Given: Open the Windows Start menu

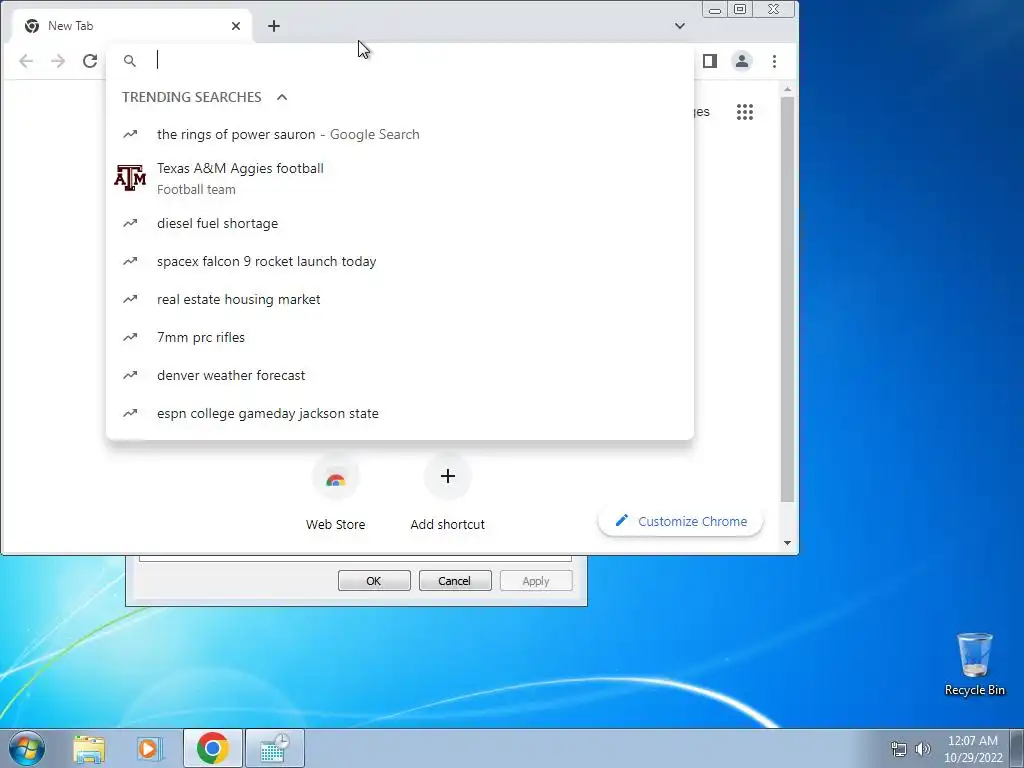Looking at the screenshot, I should (x=27, y=748).
